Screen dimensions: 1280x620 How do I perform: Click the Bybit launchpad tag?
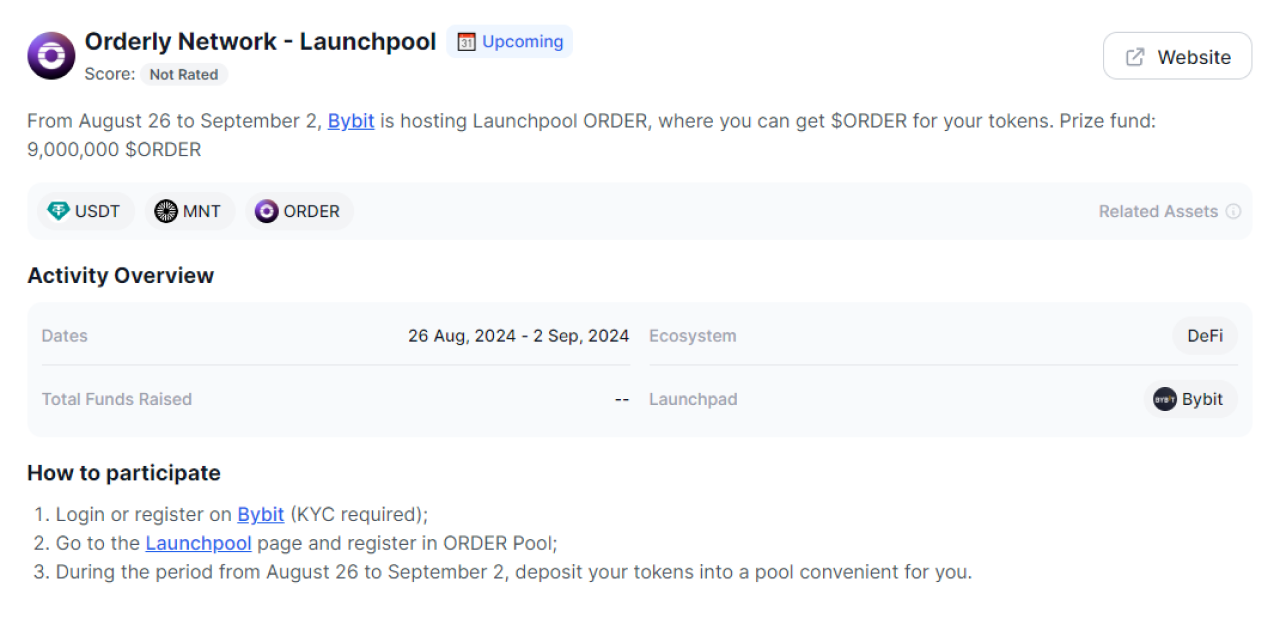pos(1191,399)
